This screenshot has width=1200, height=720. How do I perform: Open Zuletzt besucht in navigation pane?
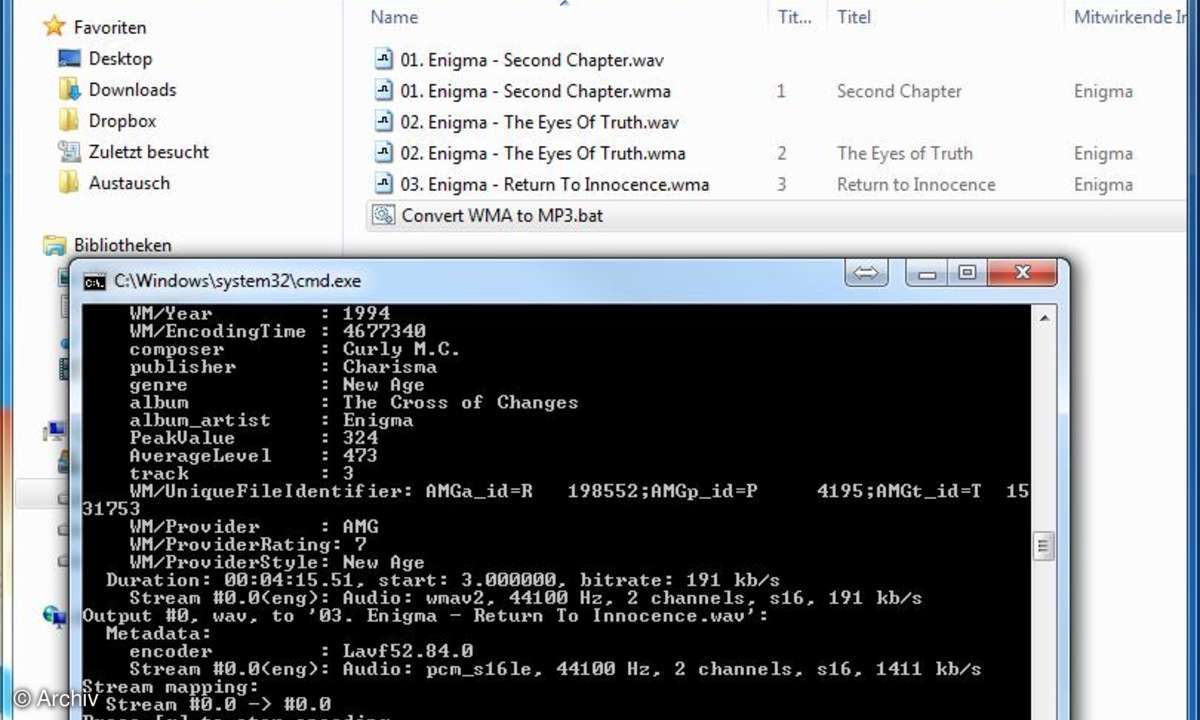[149, 151]
